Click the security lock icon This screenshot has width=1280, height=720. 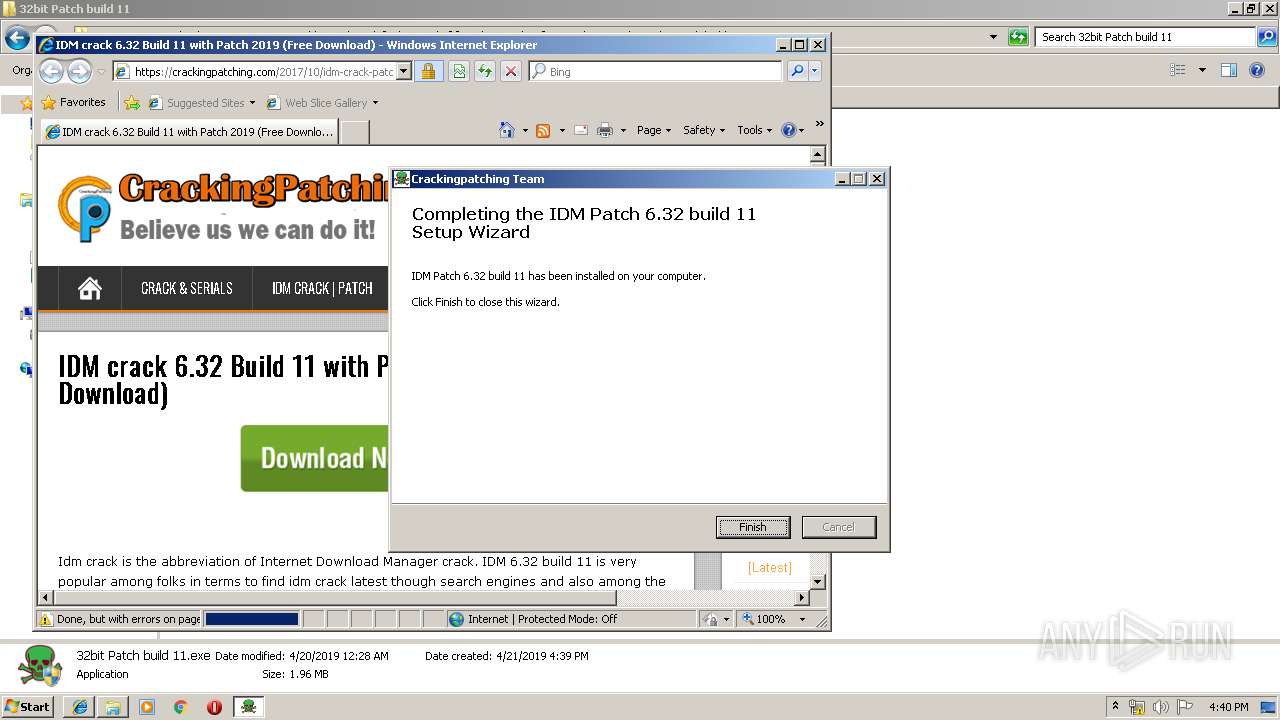pos(428,72)
